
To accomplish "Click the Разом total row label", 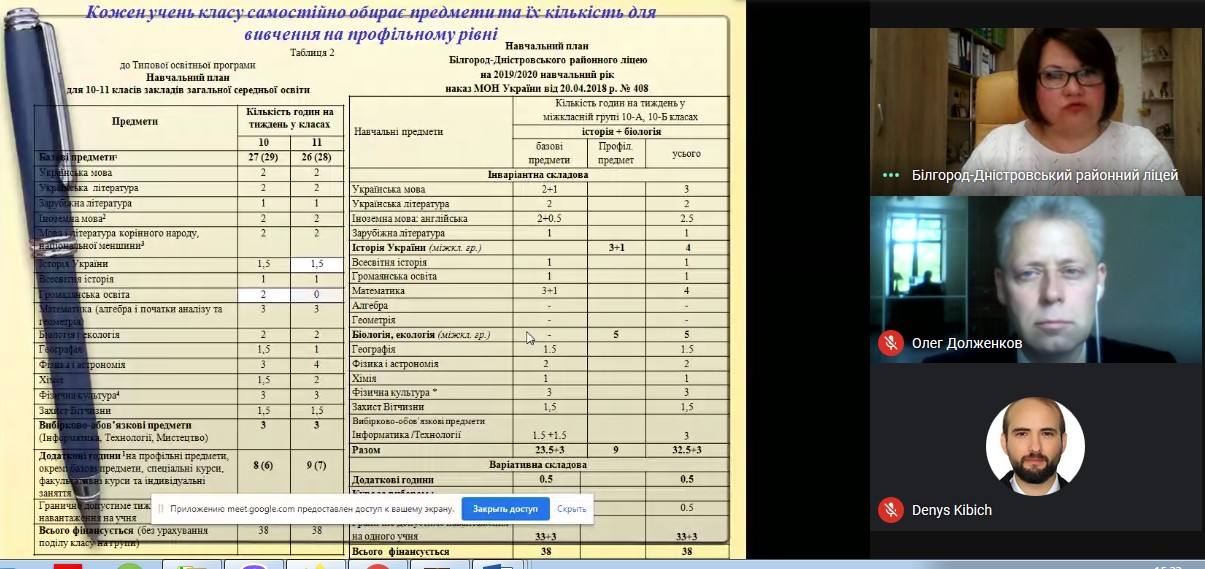I will (x=367, y=450).
